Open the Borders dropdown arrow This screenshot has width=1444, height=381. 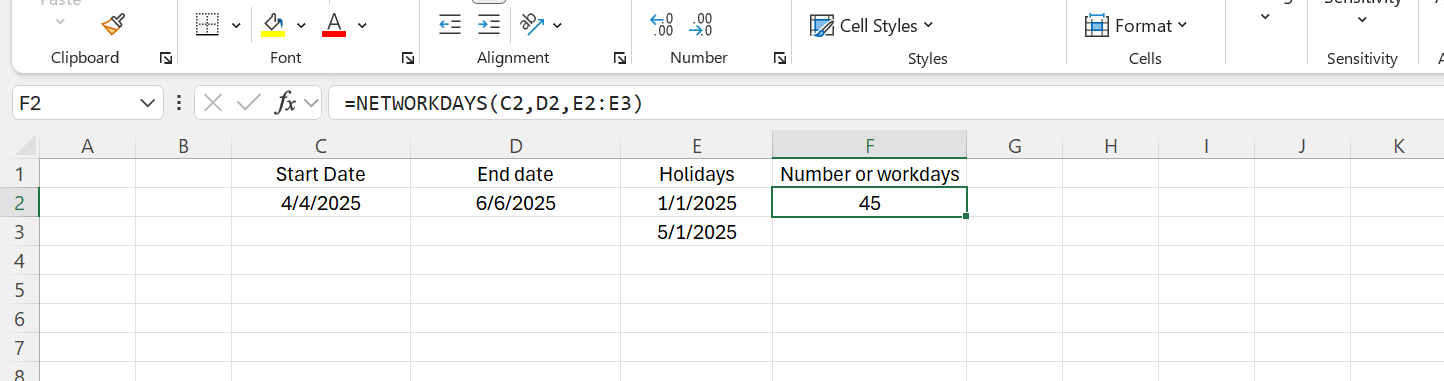click(236, 25)
